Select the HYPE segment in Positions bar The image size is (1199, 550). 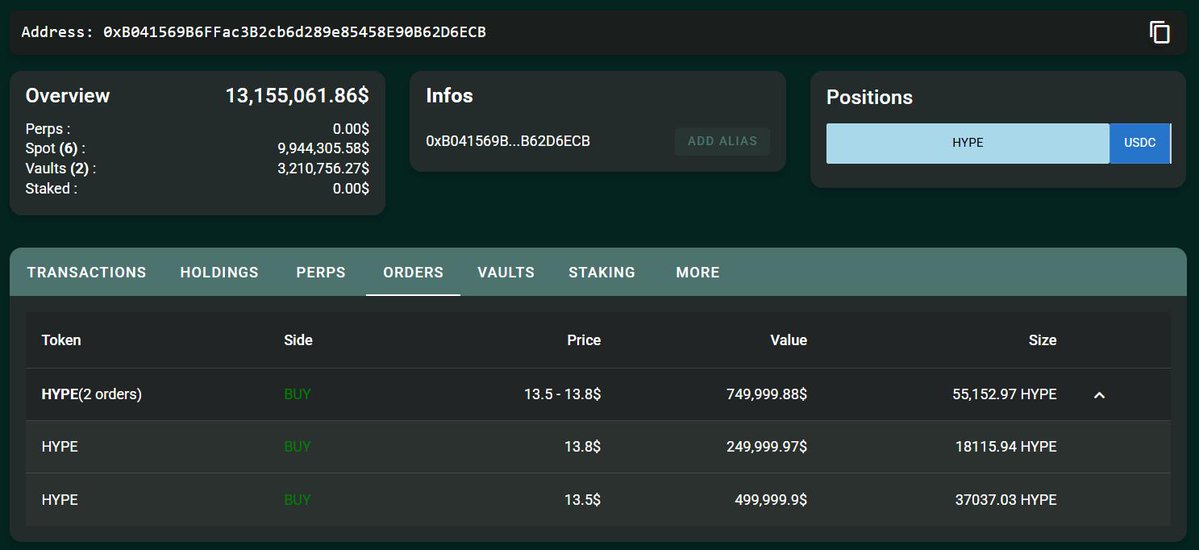[x=967, y=143]
